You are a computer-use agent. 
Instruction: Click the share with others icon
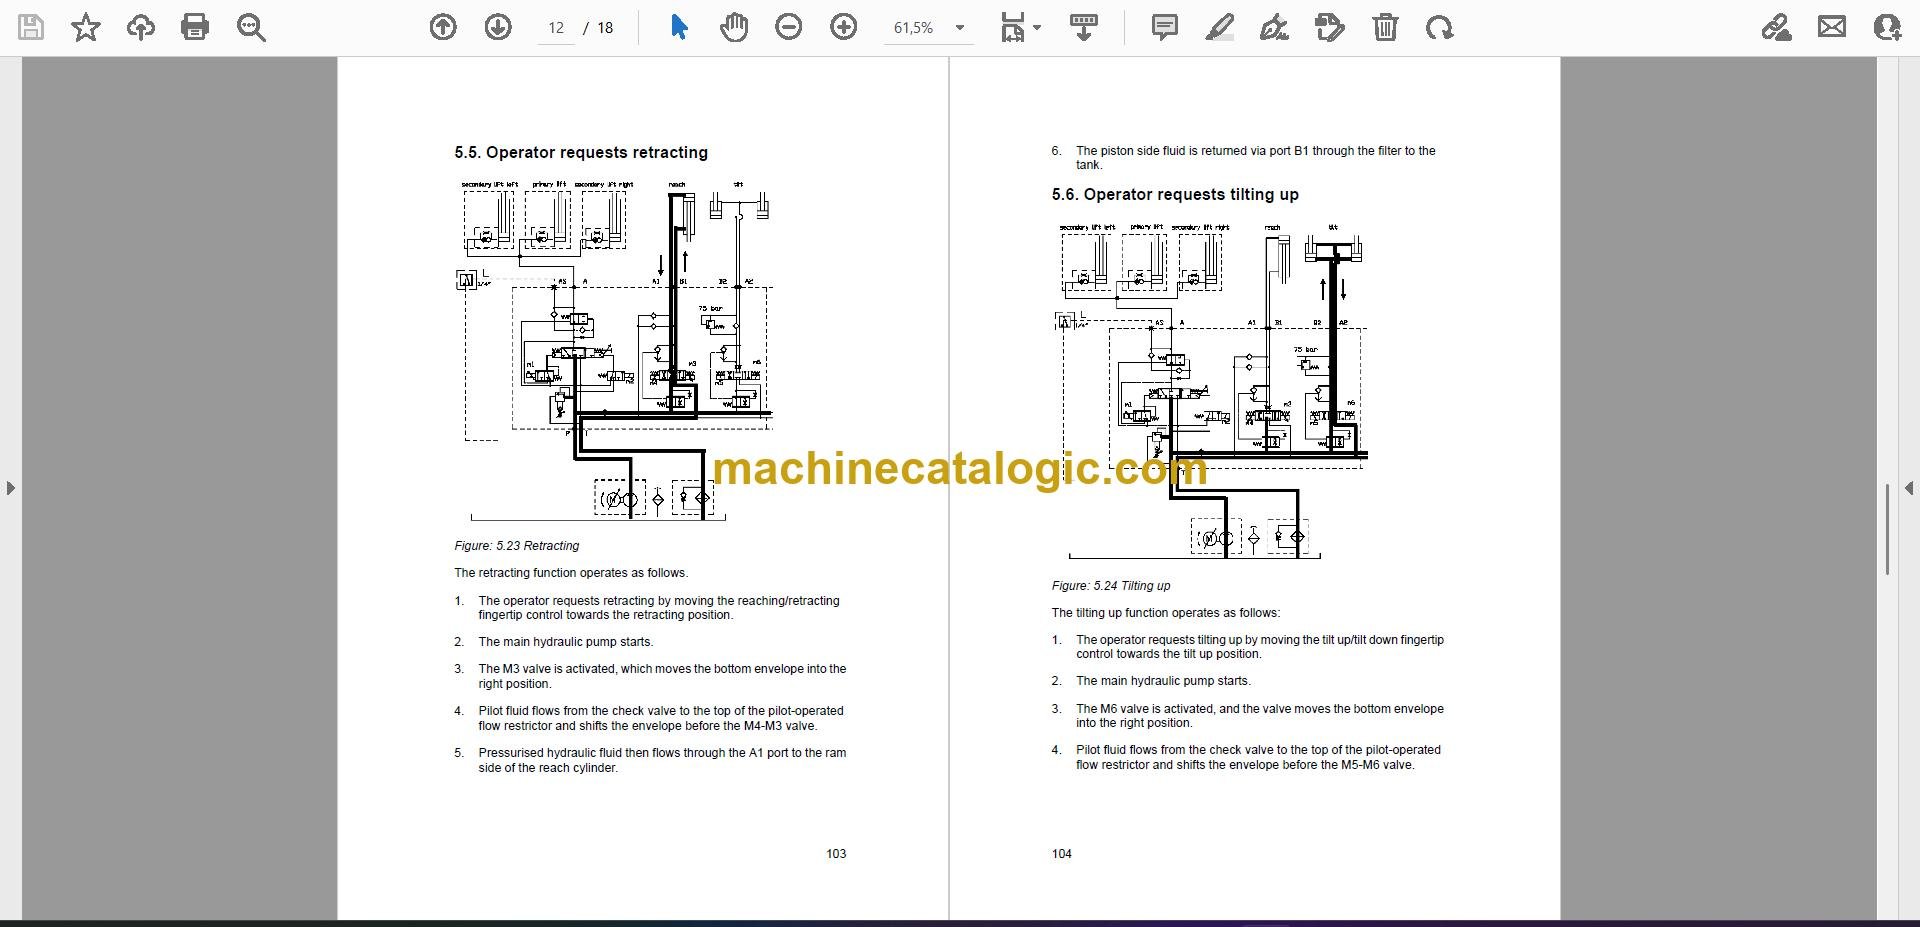1887,27
